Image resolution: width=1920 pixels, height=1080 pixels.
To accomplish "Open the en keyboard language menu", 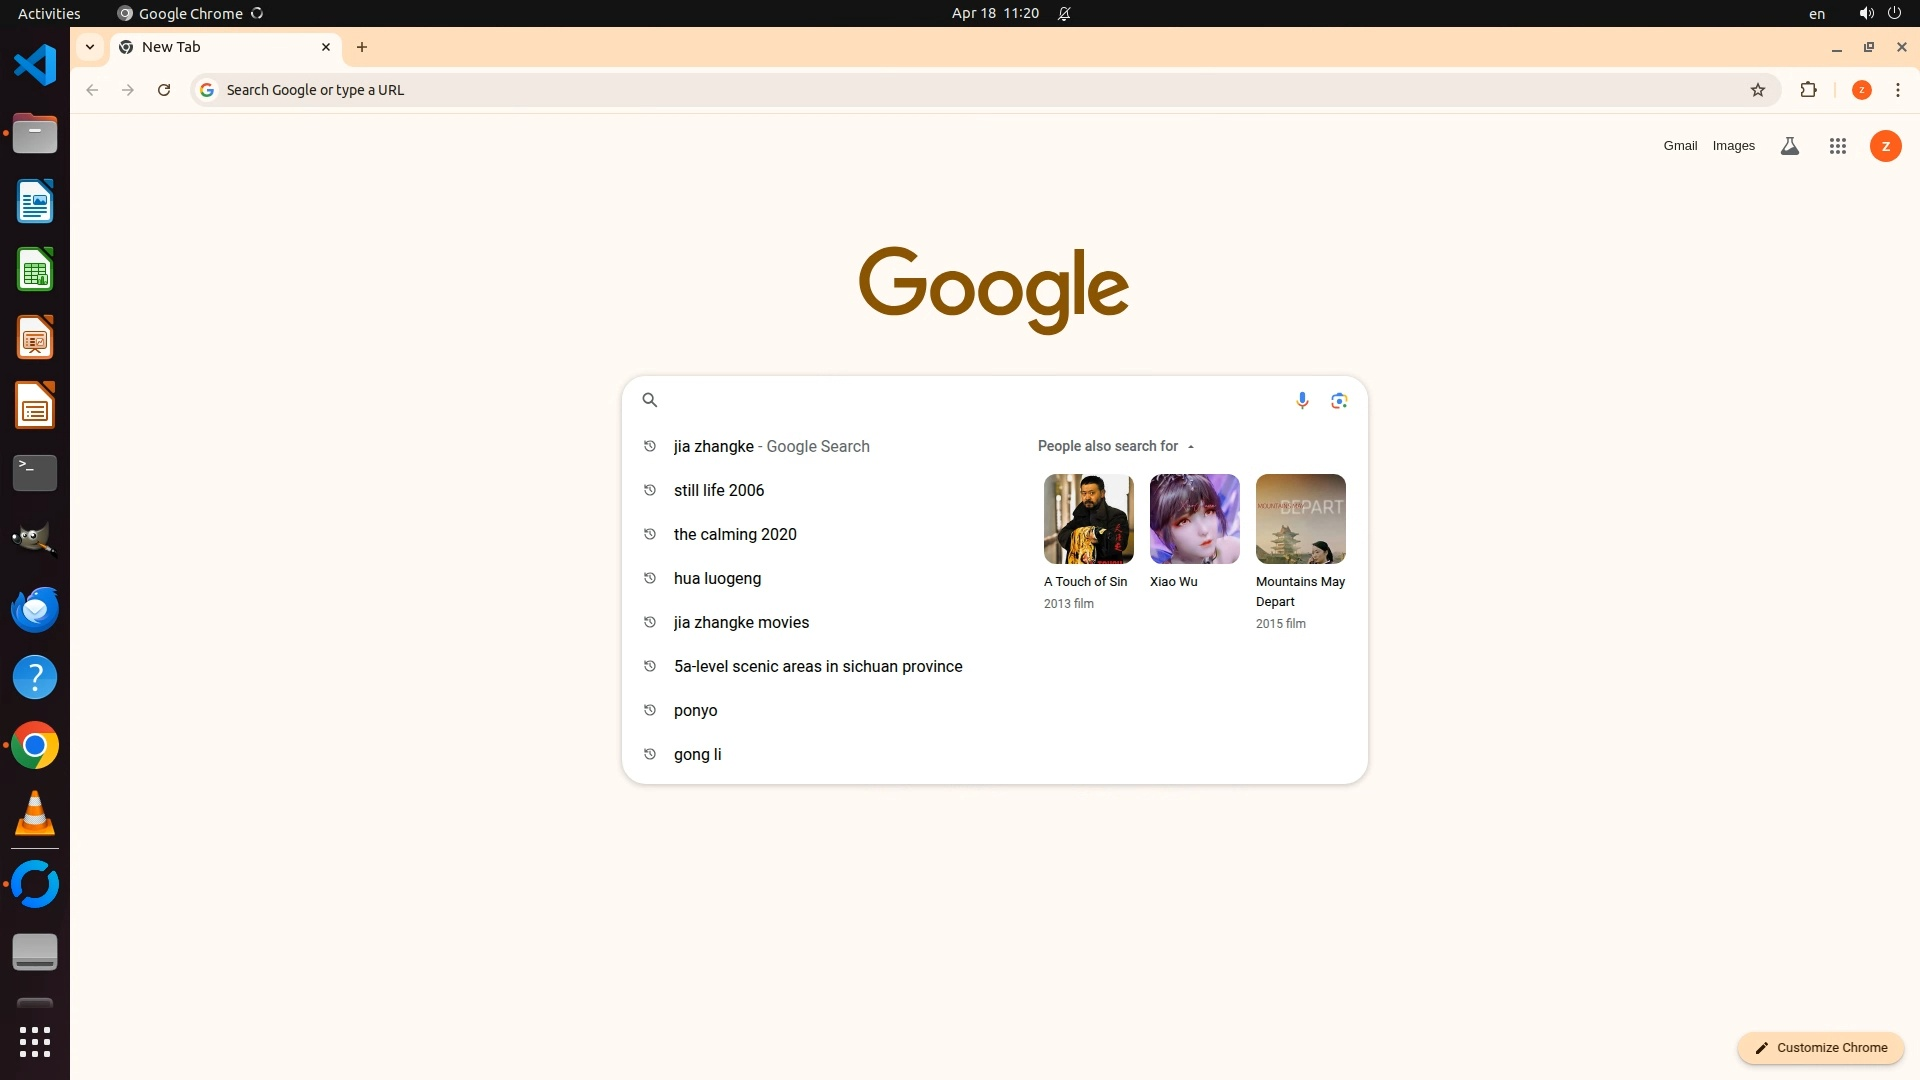I will click(x=1816, y=13).
